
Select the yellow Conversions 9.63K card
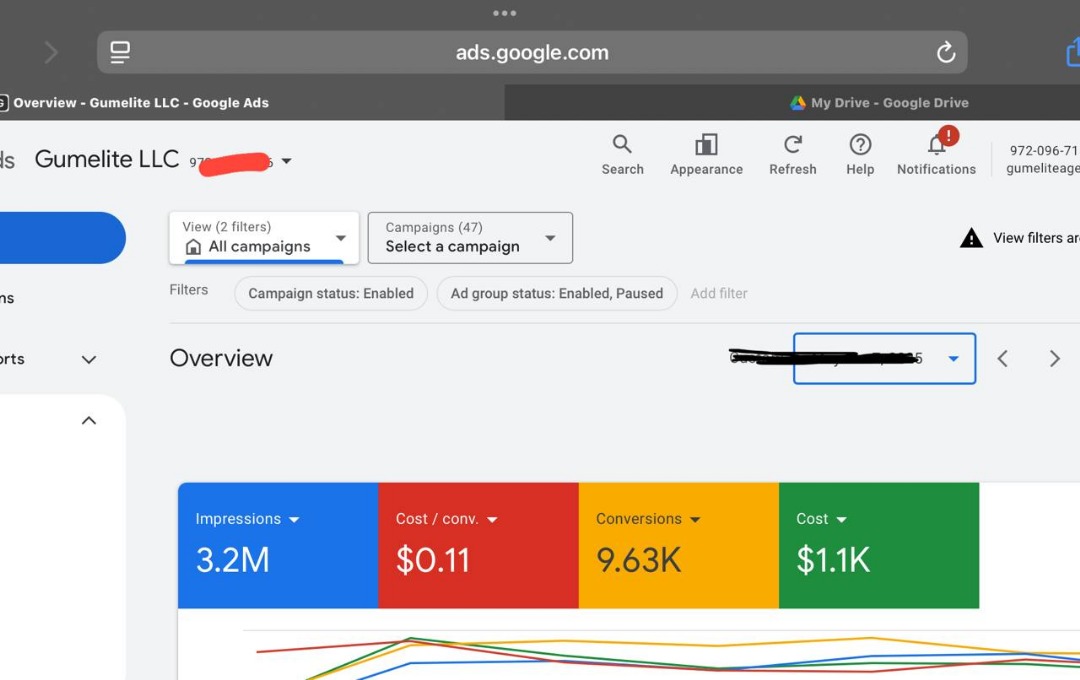[x=678, y=546]
